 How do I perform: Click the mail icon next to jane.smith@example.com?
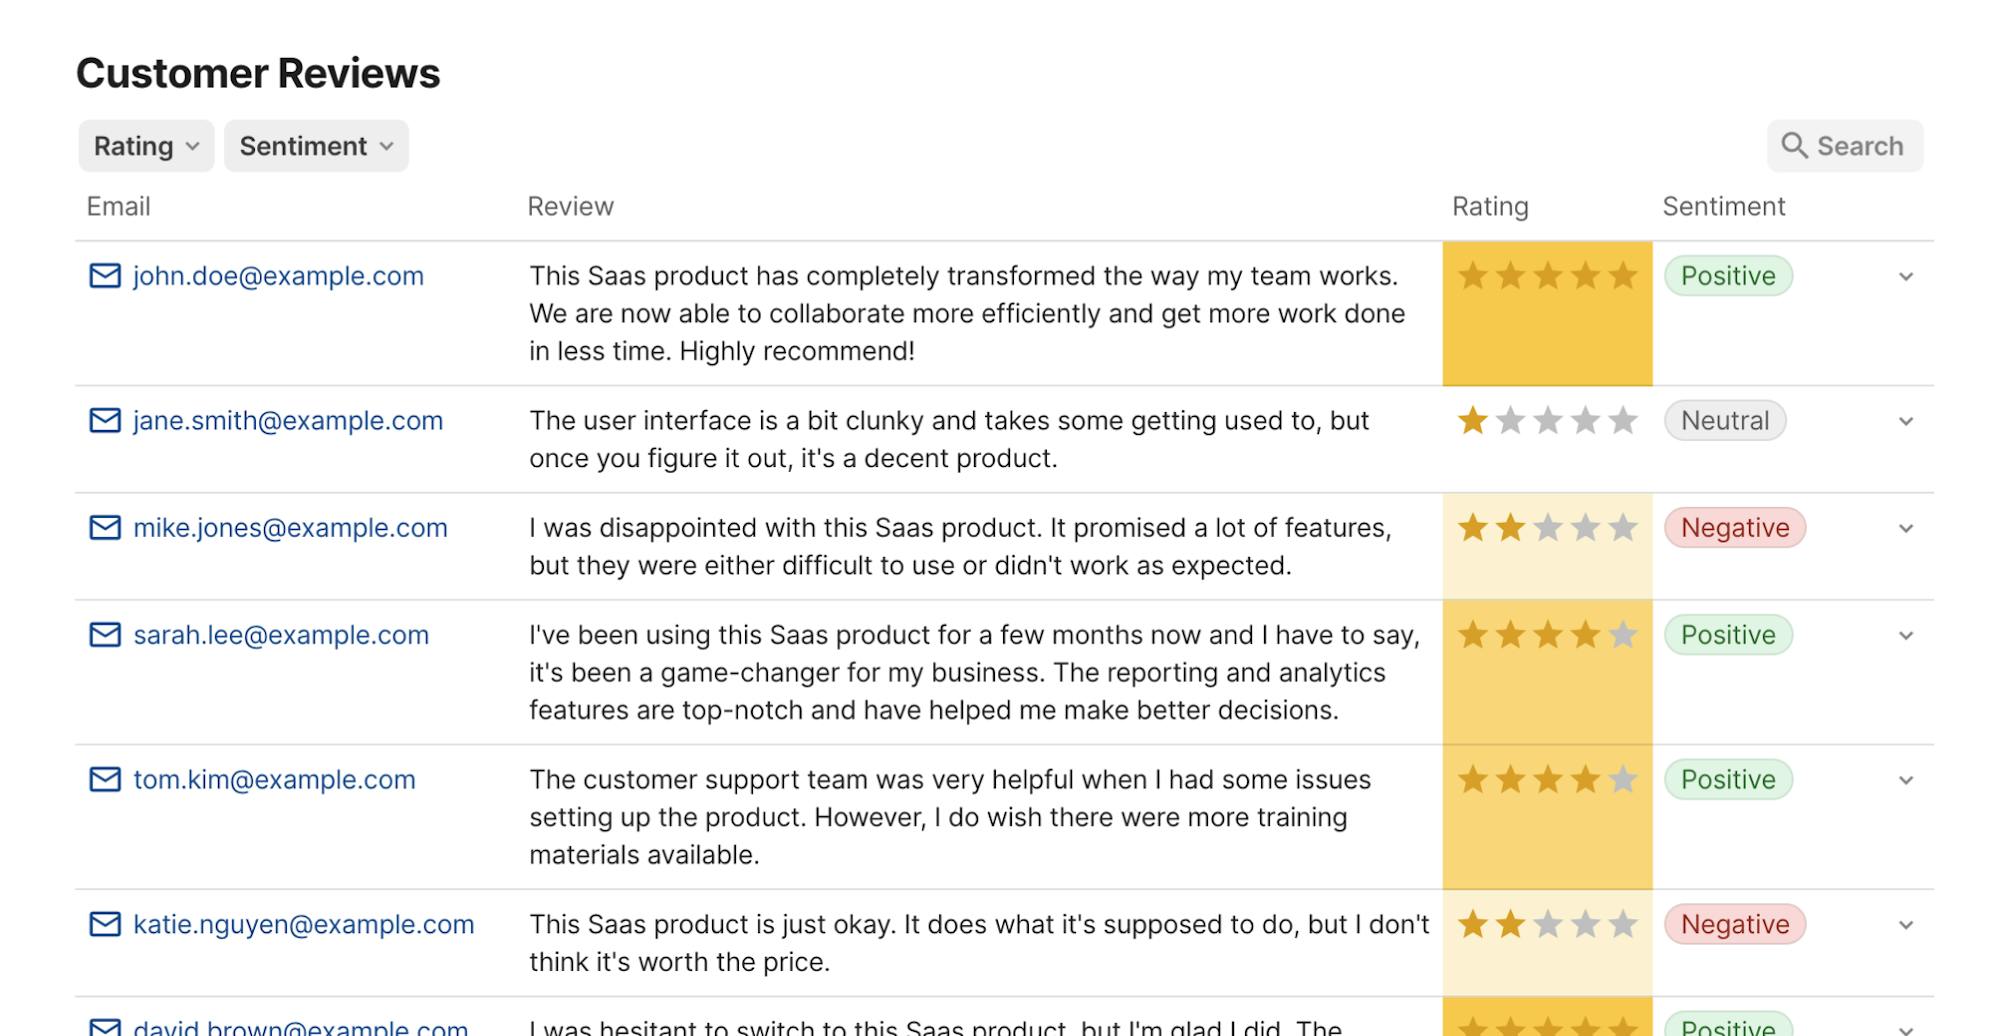(x=105, y=421)
